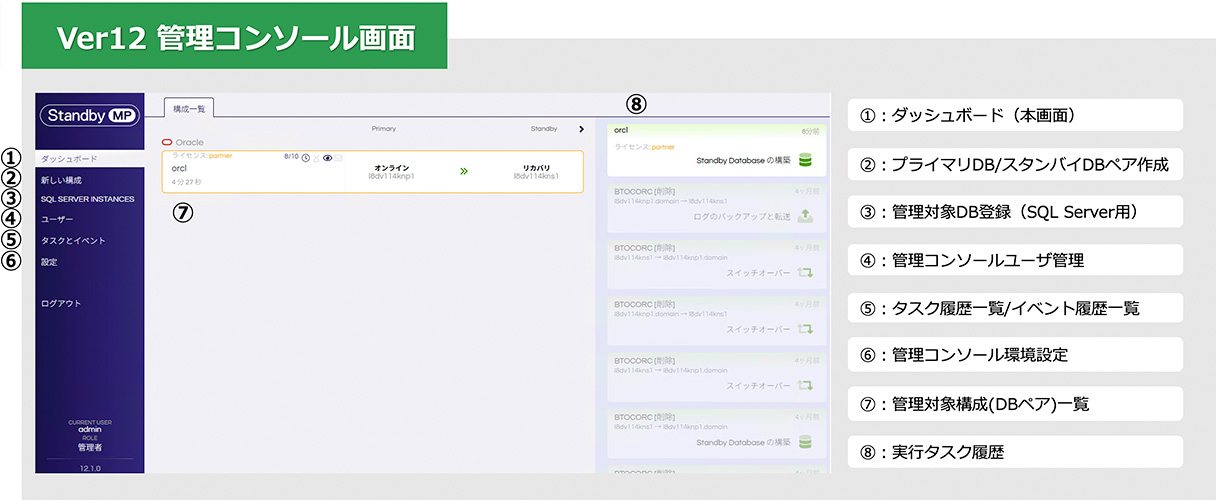Open the 構成一覧 tab
The height and width of the screenshot is (500, 1216).
[183, 107]
